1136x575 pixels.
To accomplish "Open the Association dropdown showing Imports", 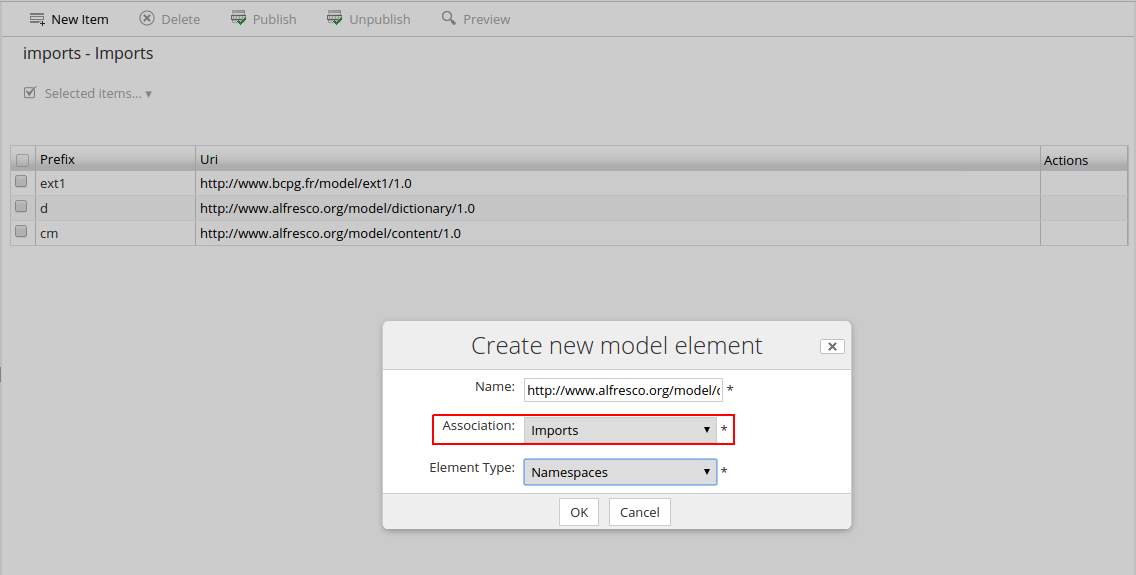I will (x=620, y=430).
